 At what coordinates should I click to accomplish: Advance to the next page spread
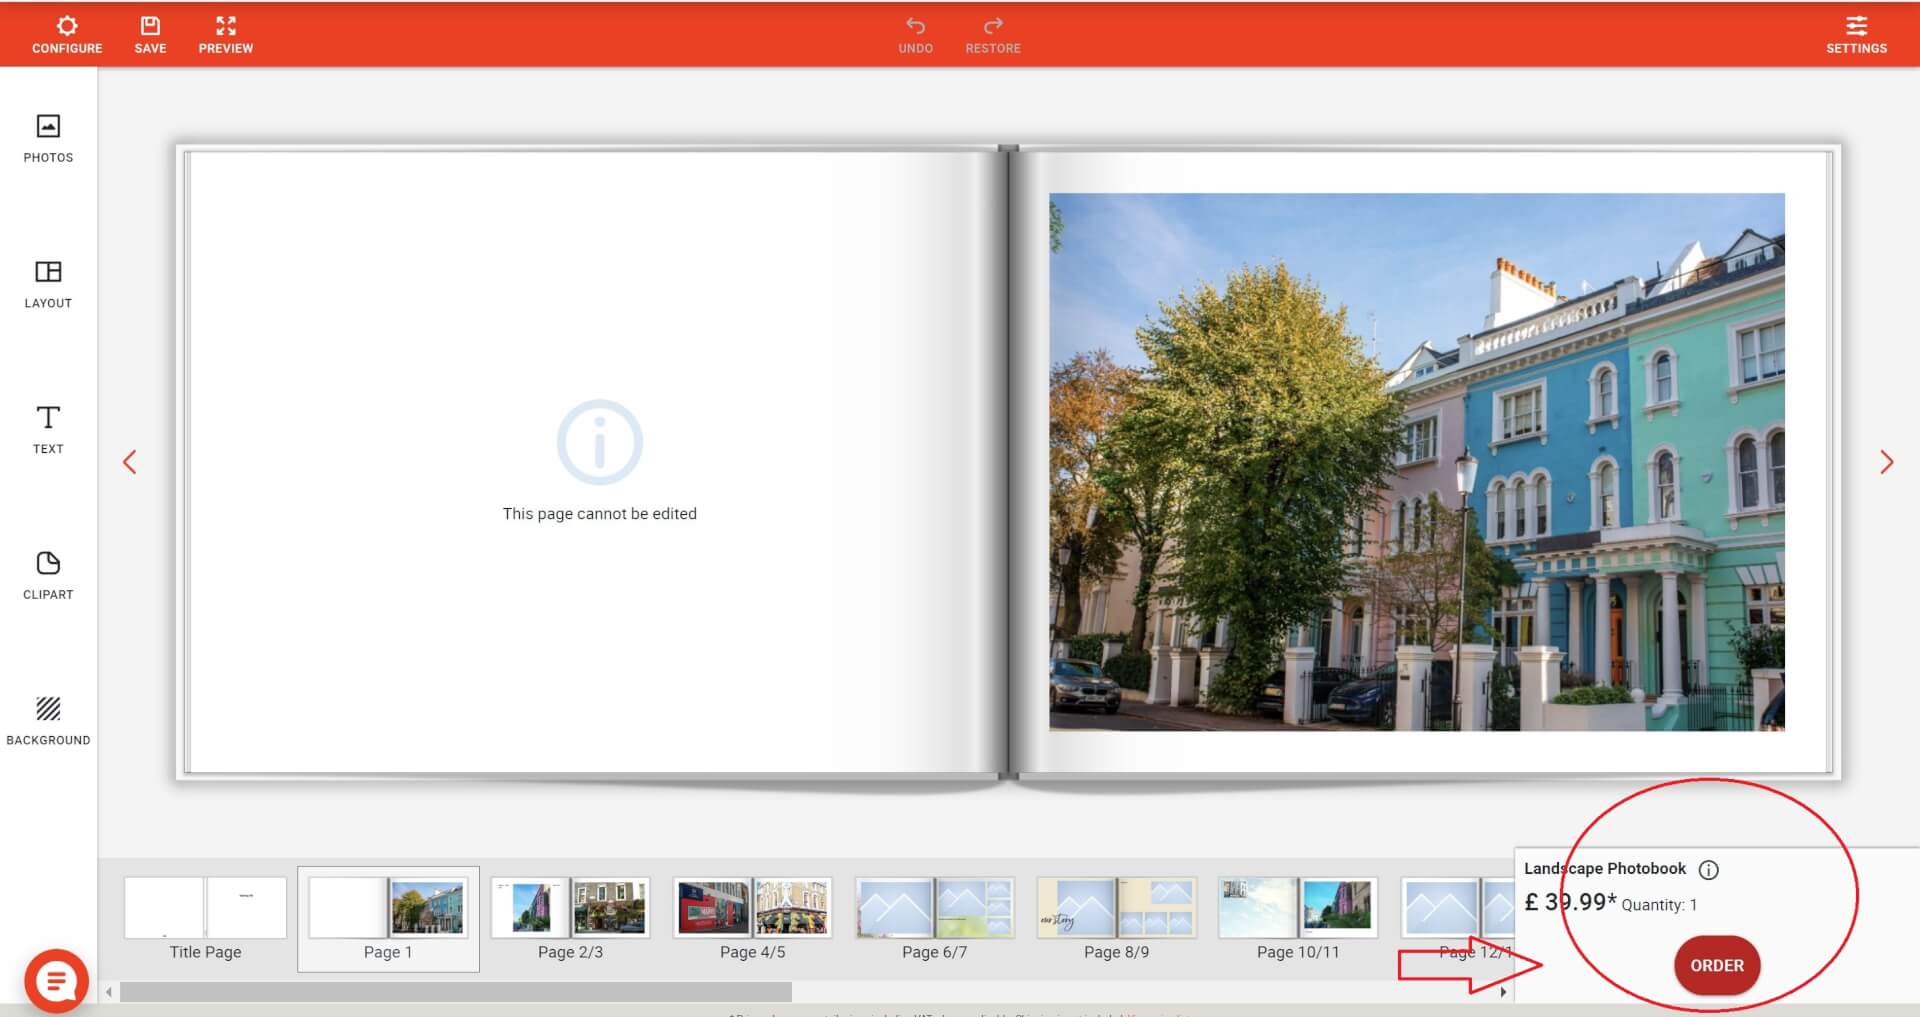(1886, 462)
